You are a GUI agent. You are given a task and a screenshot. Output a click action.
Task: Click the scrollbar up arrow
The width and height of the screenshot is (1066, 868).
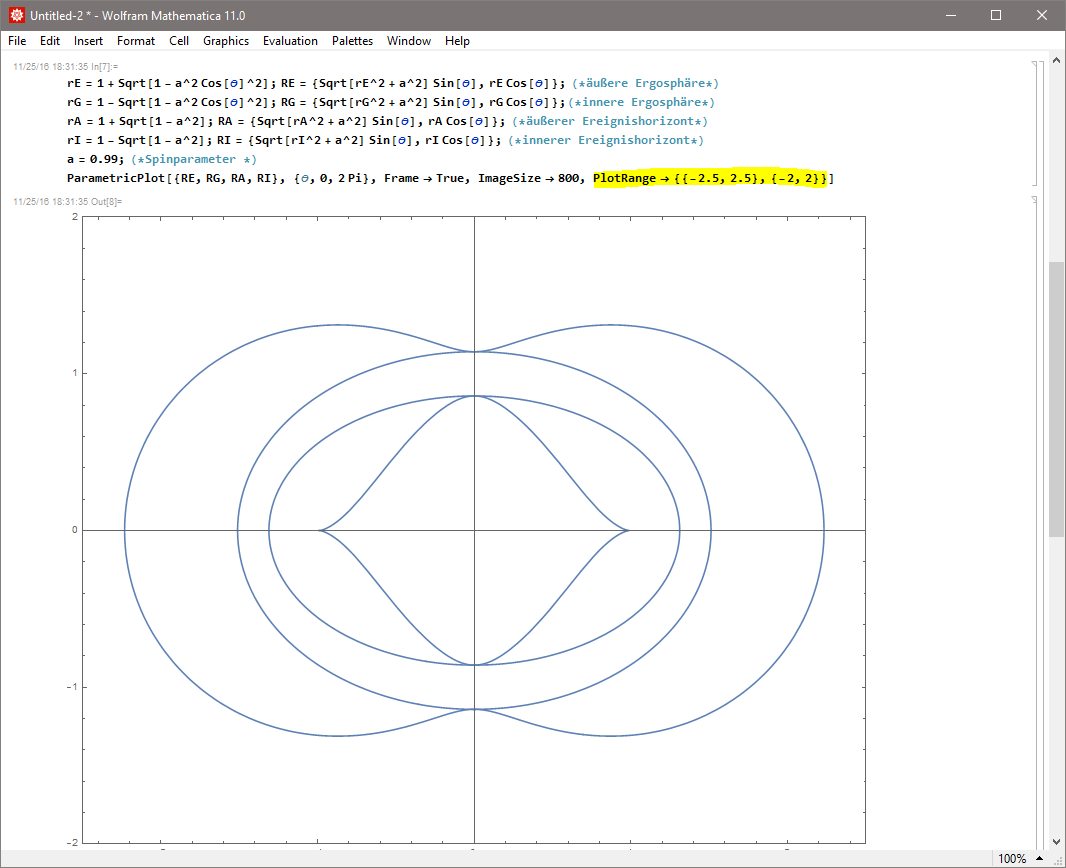[x=1056, y=62]
